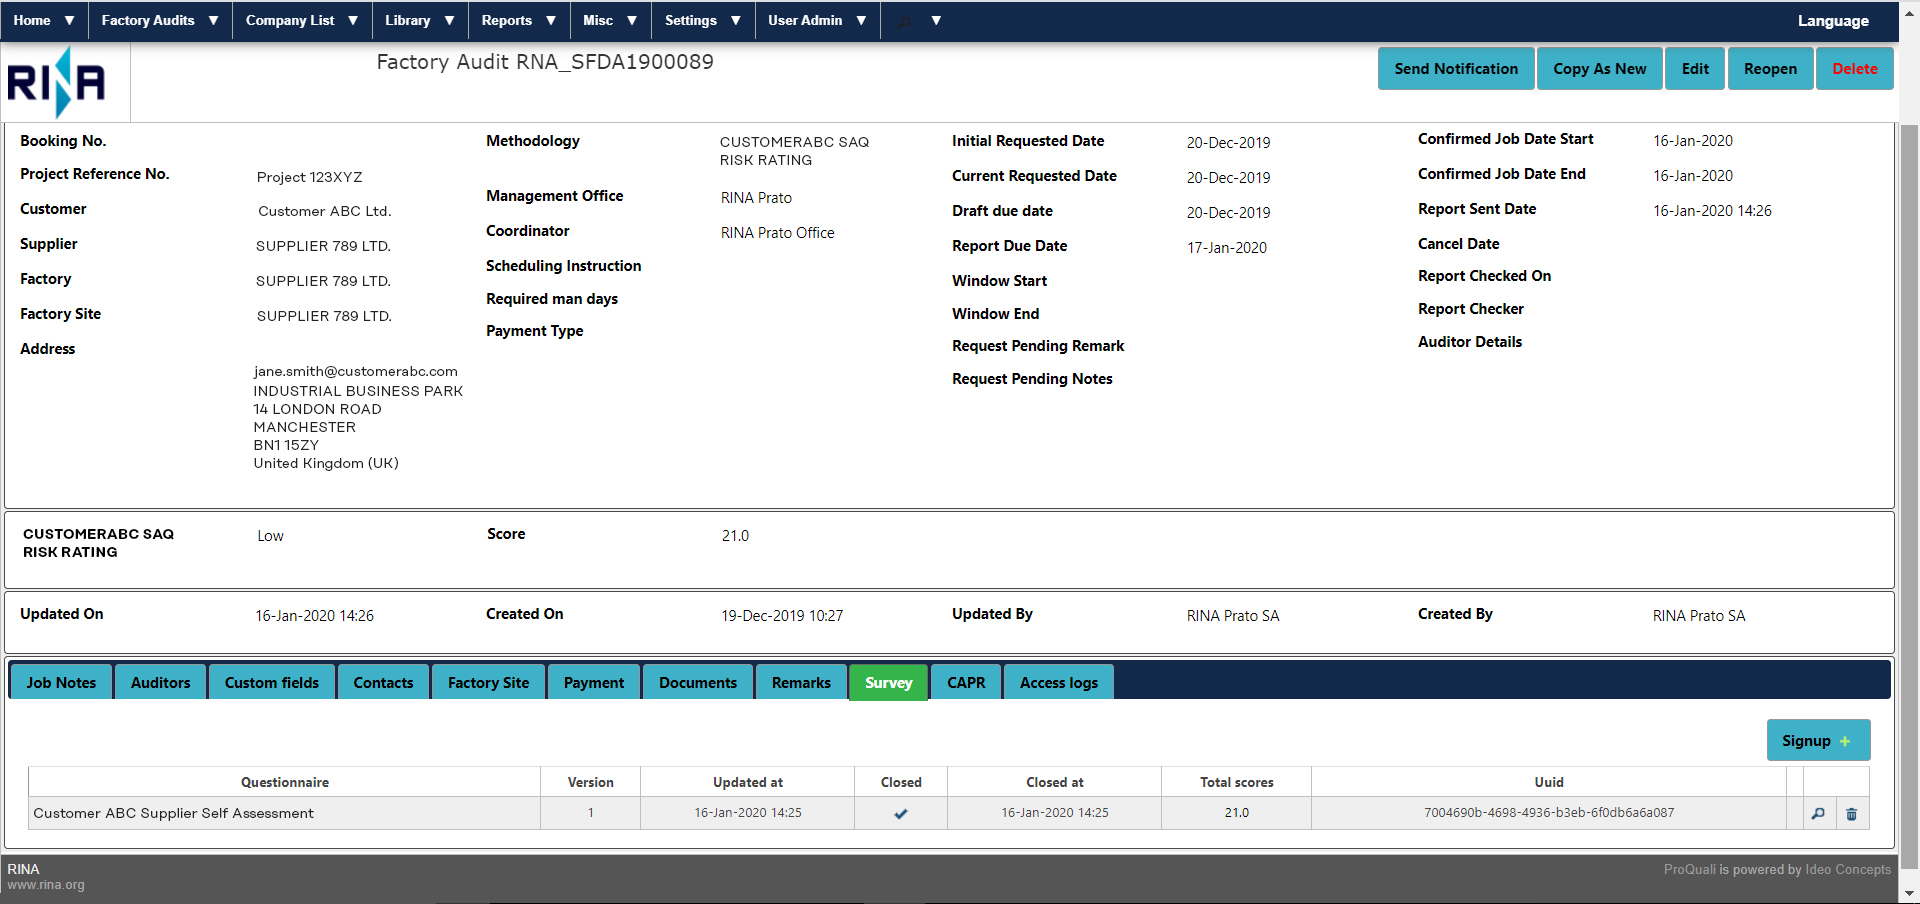Select the Delete button in the header toolbar

pos(1854,68)
